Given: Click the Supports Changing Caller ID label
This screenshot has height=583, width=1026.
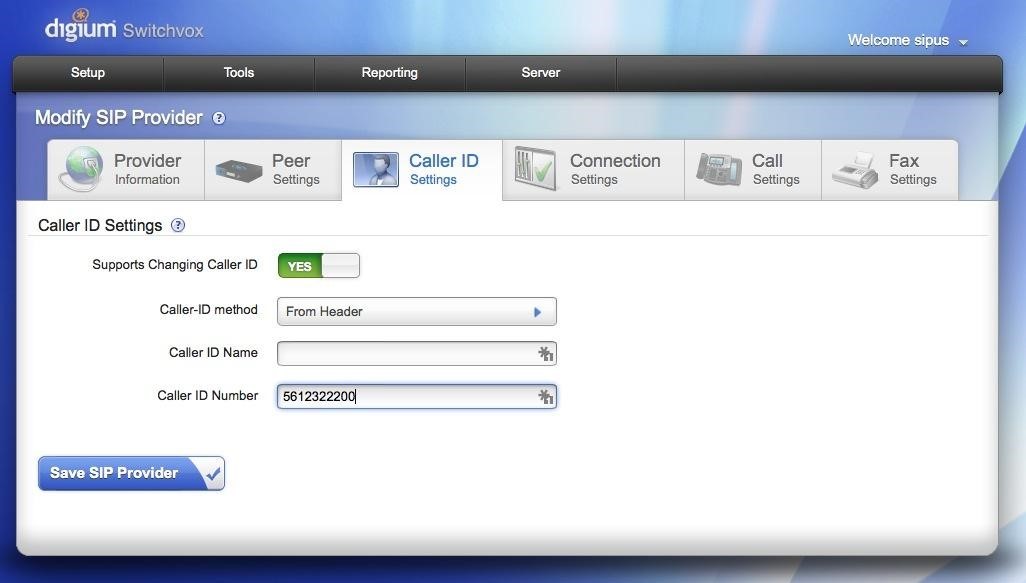Looking at the screenshot, I should (x=175, y=264).
